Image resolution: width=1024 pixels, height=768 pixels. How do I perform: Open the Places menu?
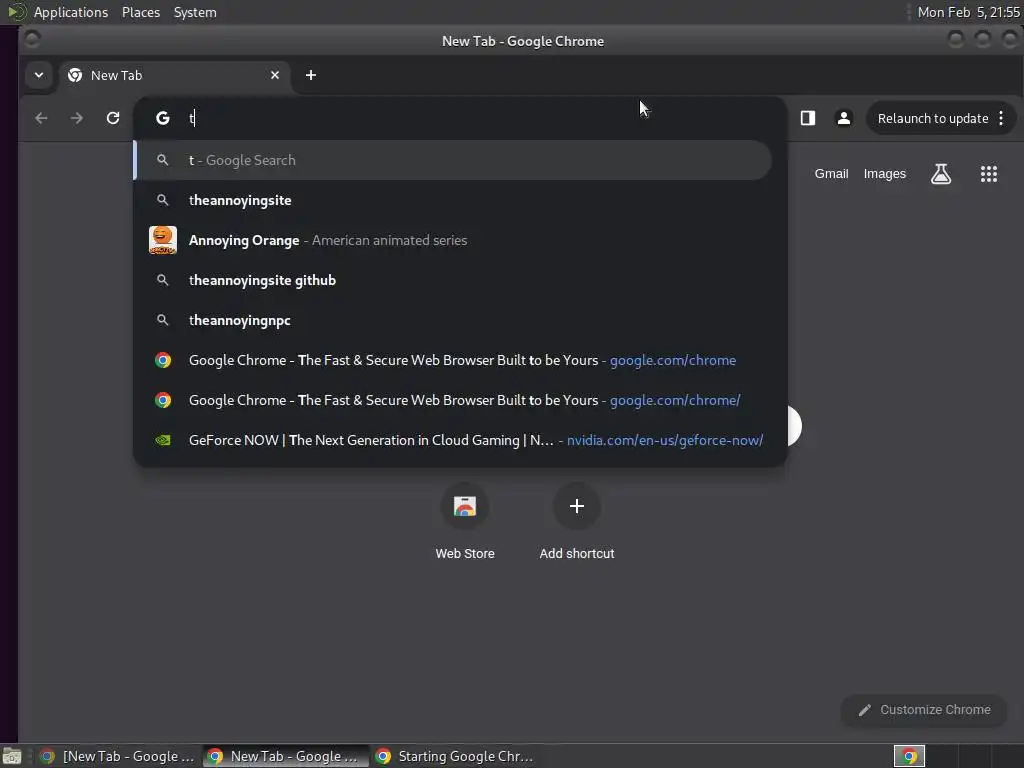pyautogui.click(x=141, y=12)
